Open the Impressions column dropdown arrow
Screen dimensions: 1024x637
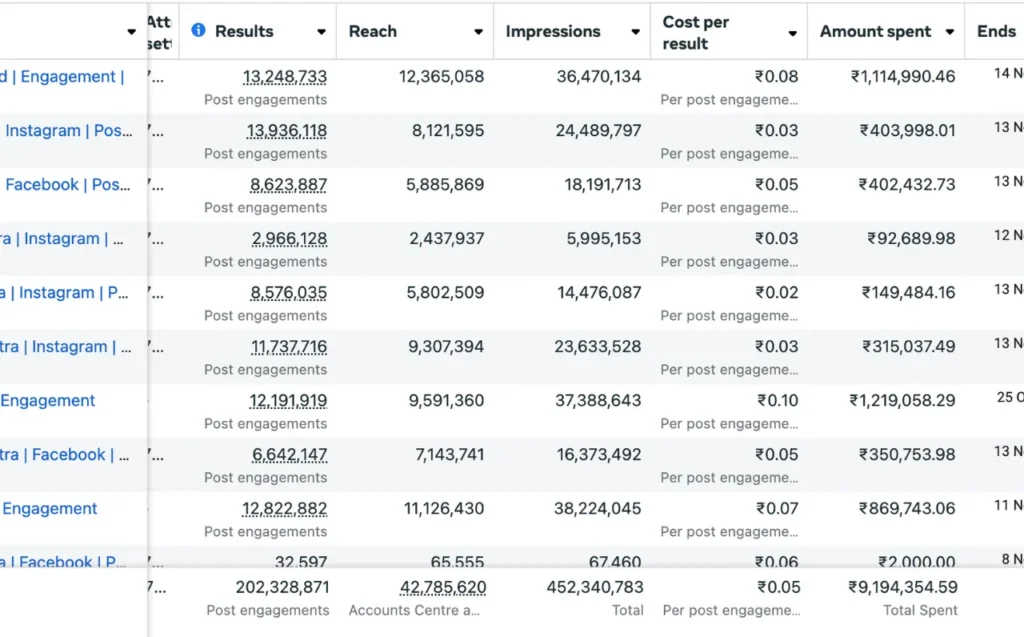635,32
